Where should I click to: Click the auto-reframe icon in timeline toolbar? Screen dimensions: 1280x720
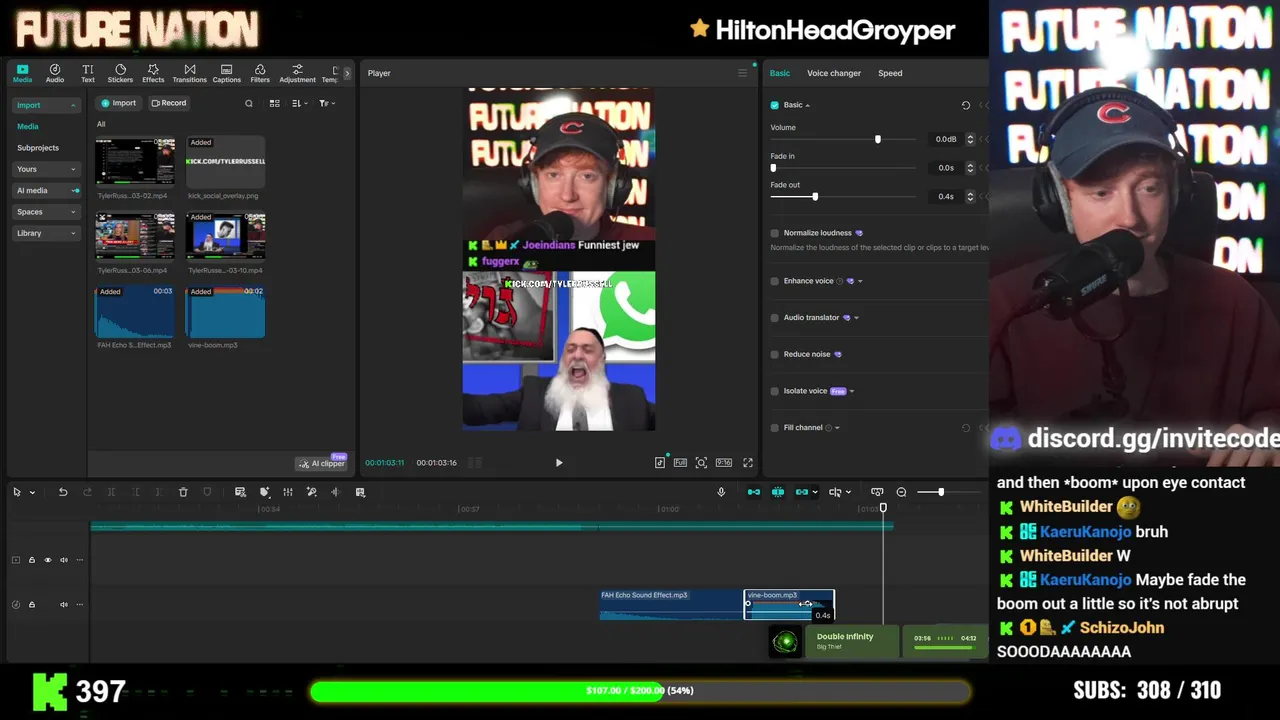(240, 492)
